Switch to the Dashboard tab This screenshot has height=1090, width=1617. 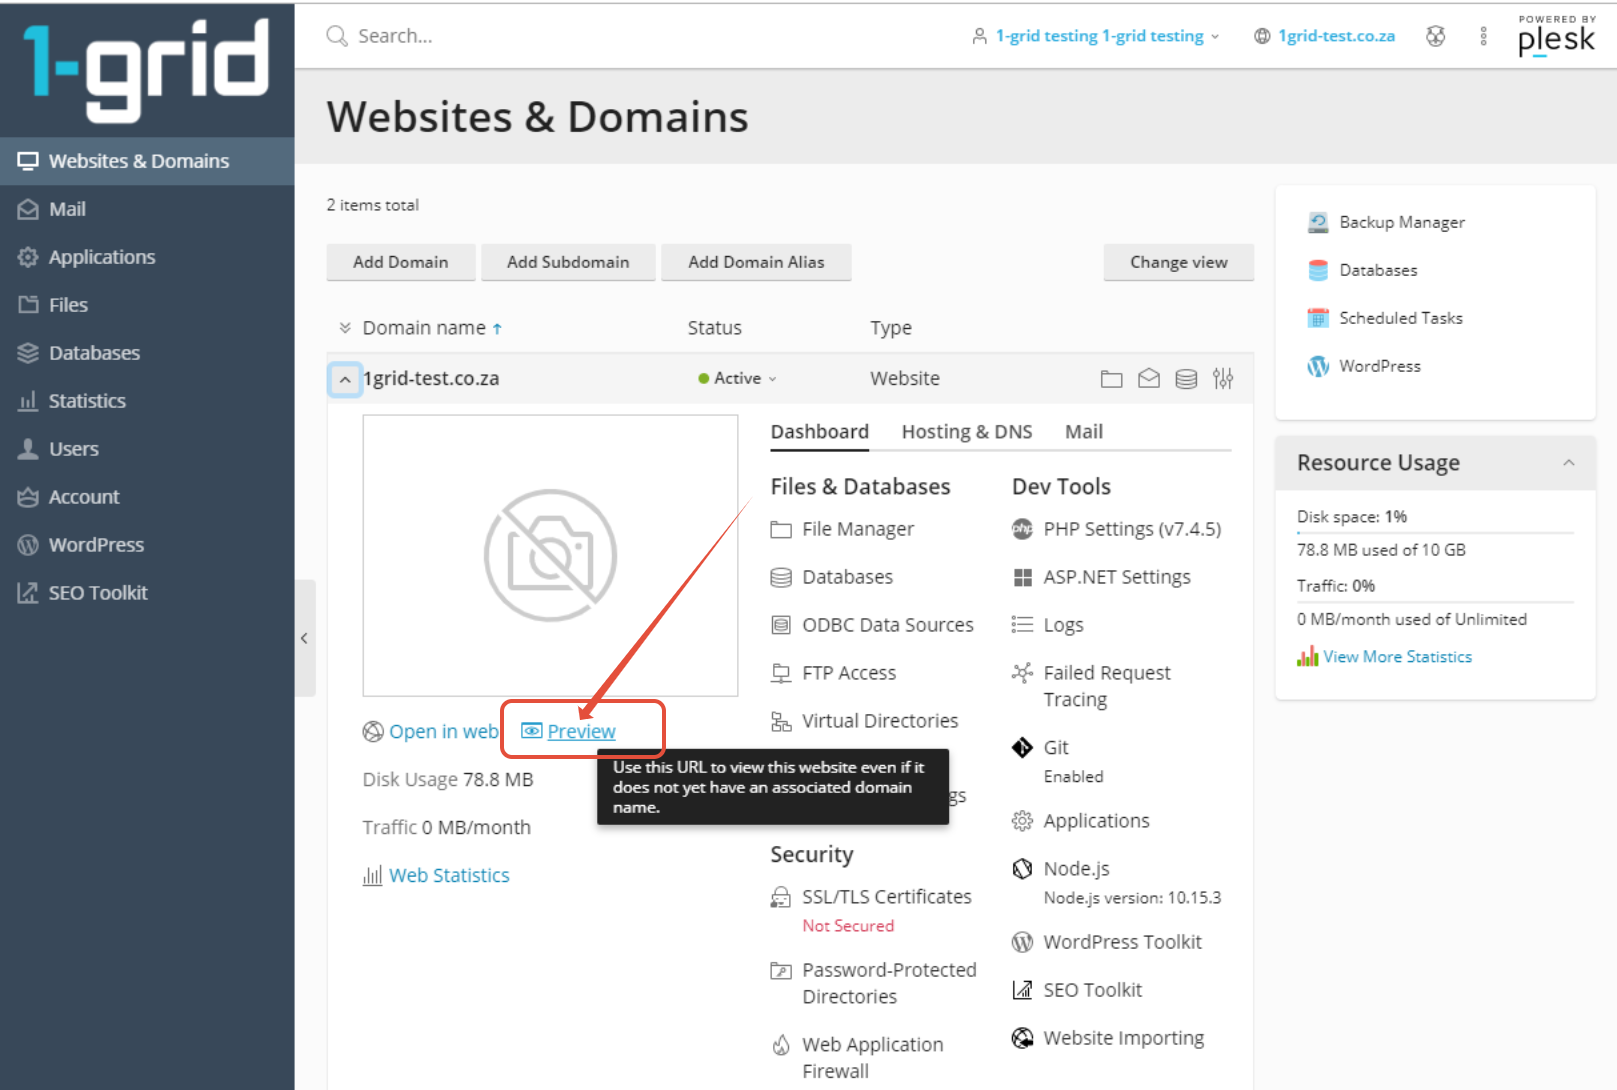click(819, 432)
